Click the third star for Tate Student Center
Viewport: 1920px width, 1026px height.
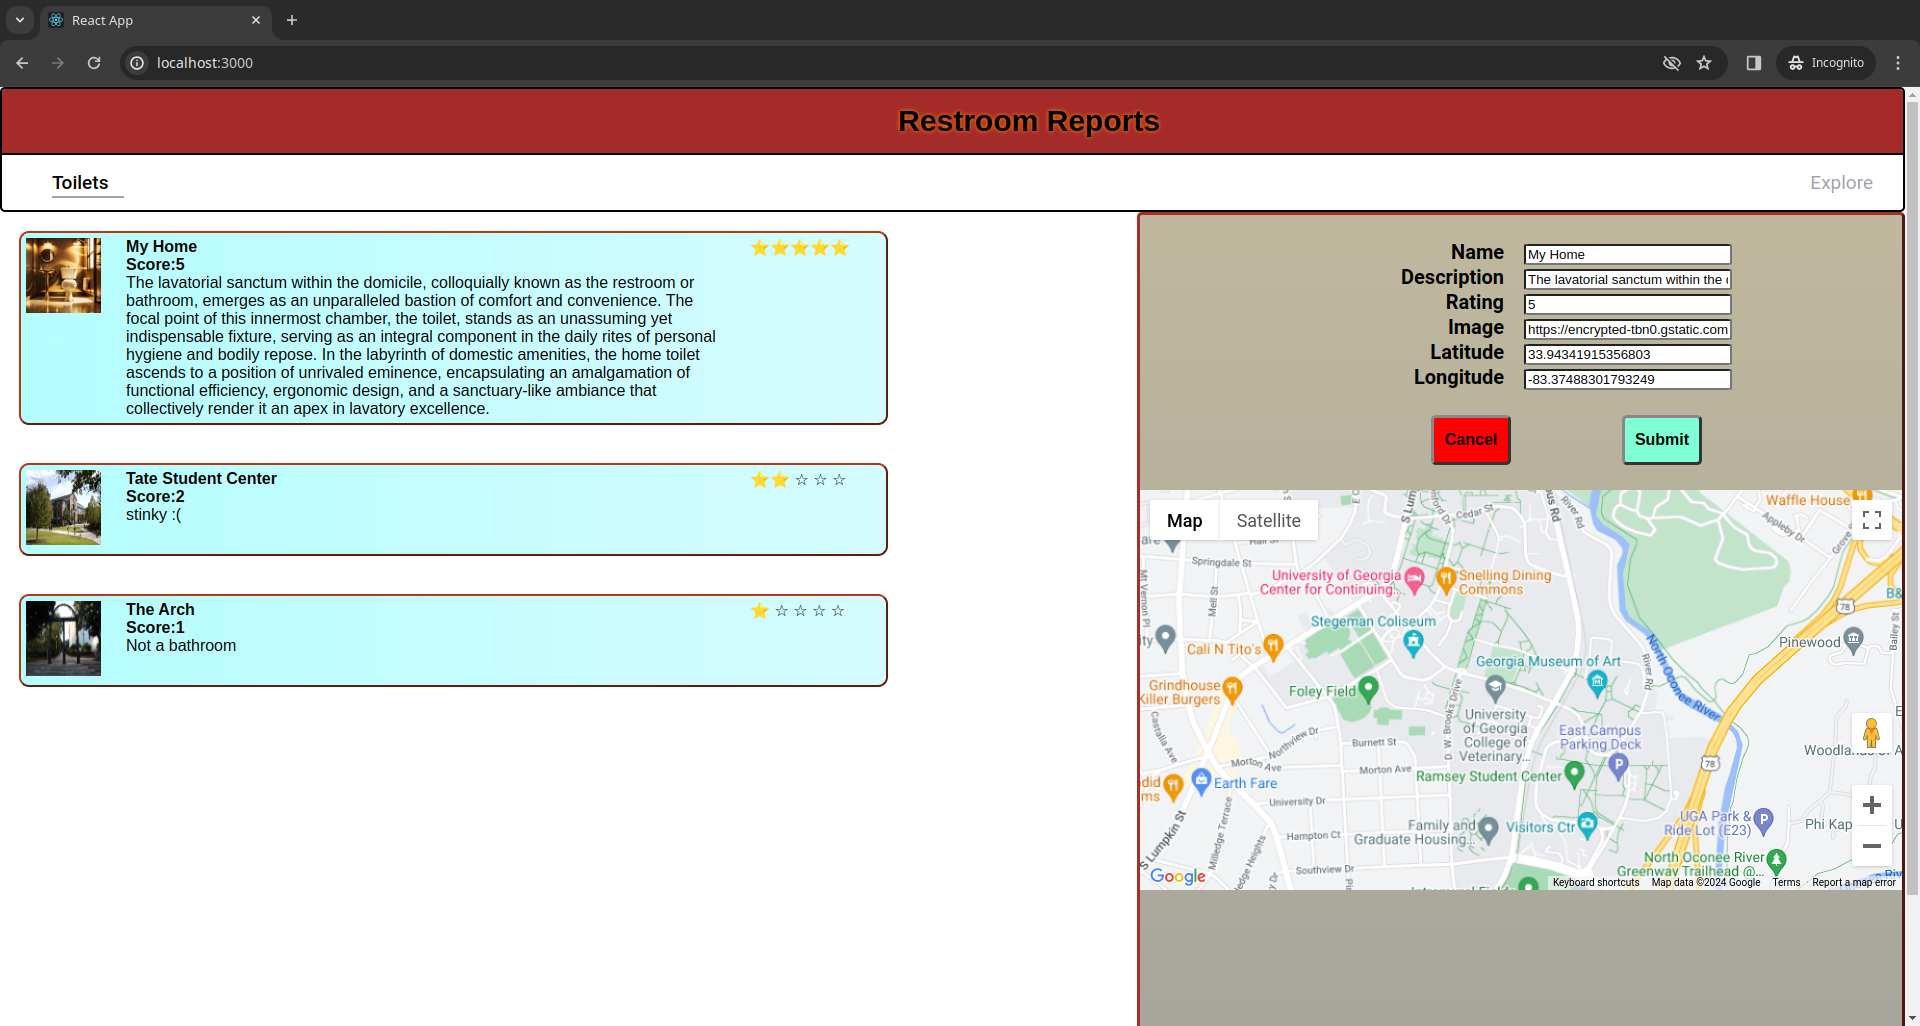pos(800,480)
